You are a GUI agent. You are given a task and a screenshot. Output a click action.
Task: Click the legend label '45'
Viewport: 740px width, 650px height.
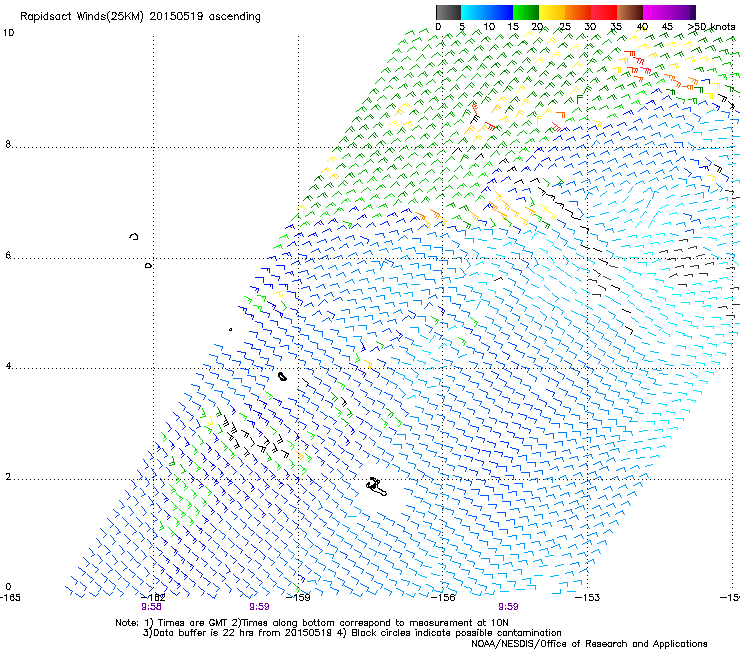(x=667, y=27)
